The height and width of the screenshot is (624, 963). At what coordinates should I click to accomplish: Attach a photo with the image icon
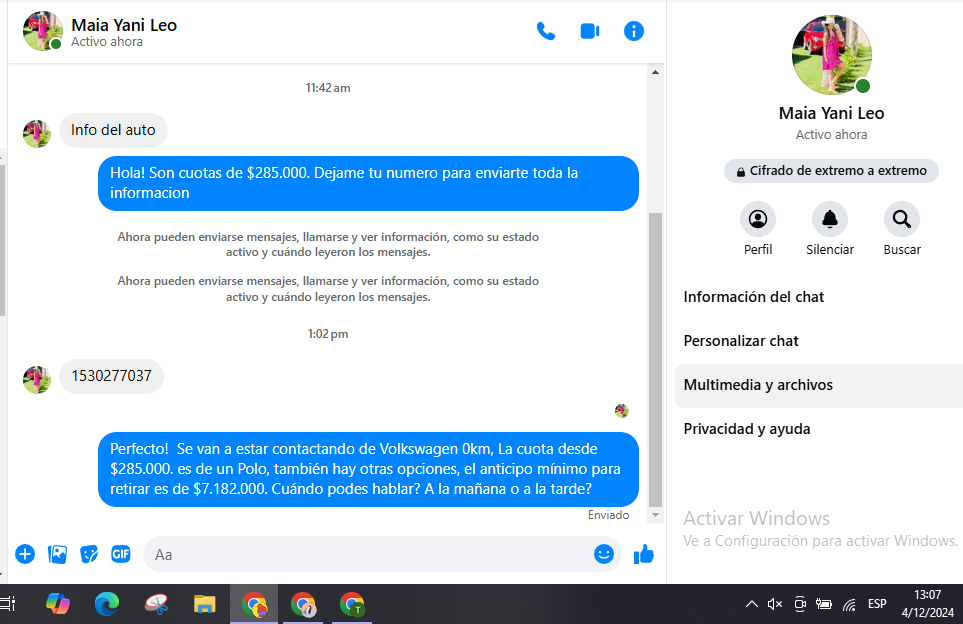tap(57, 555)
